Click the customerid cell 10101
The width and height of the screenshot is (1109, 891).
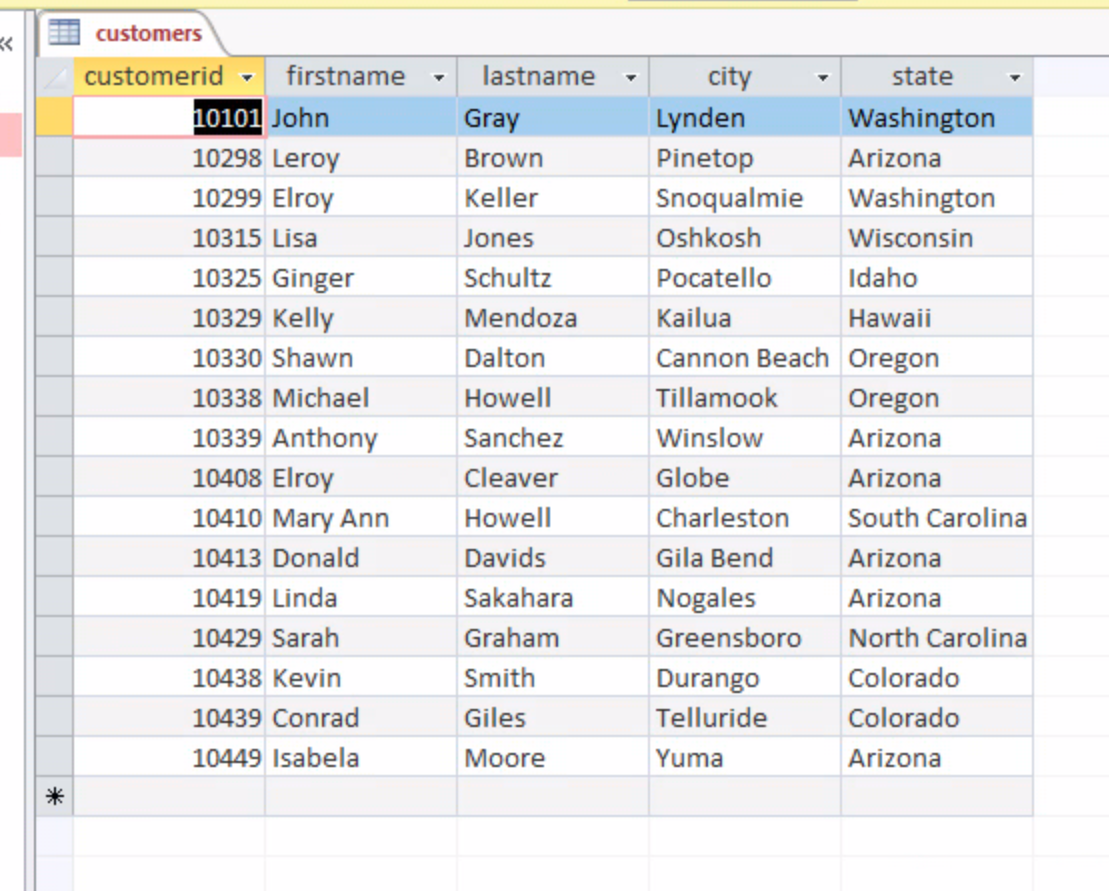[169, 117]
